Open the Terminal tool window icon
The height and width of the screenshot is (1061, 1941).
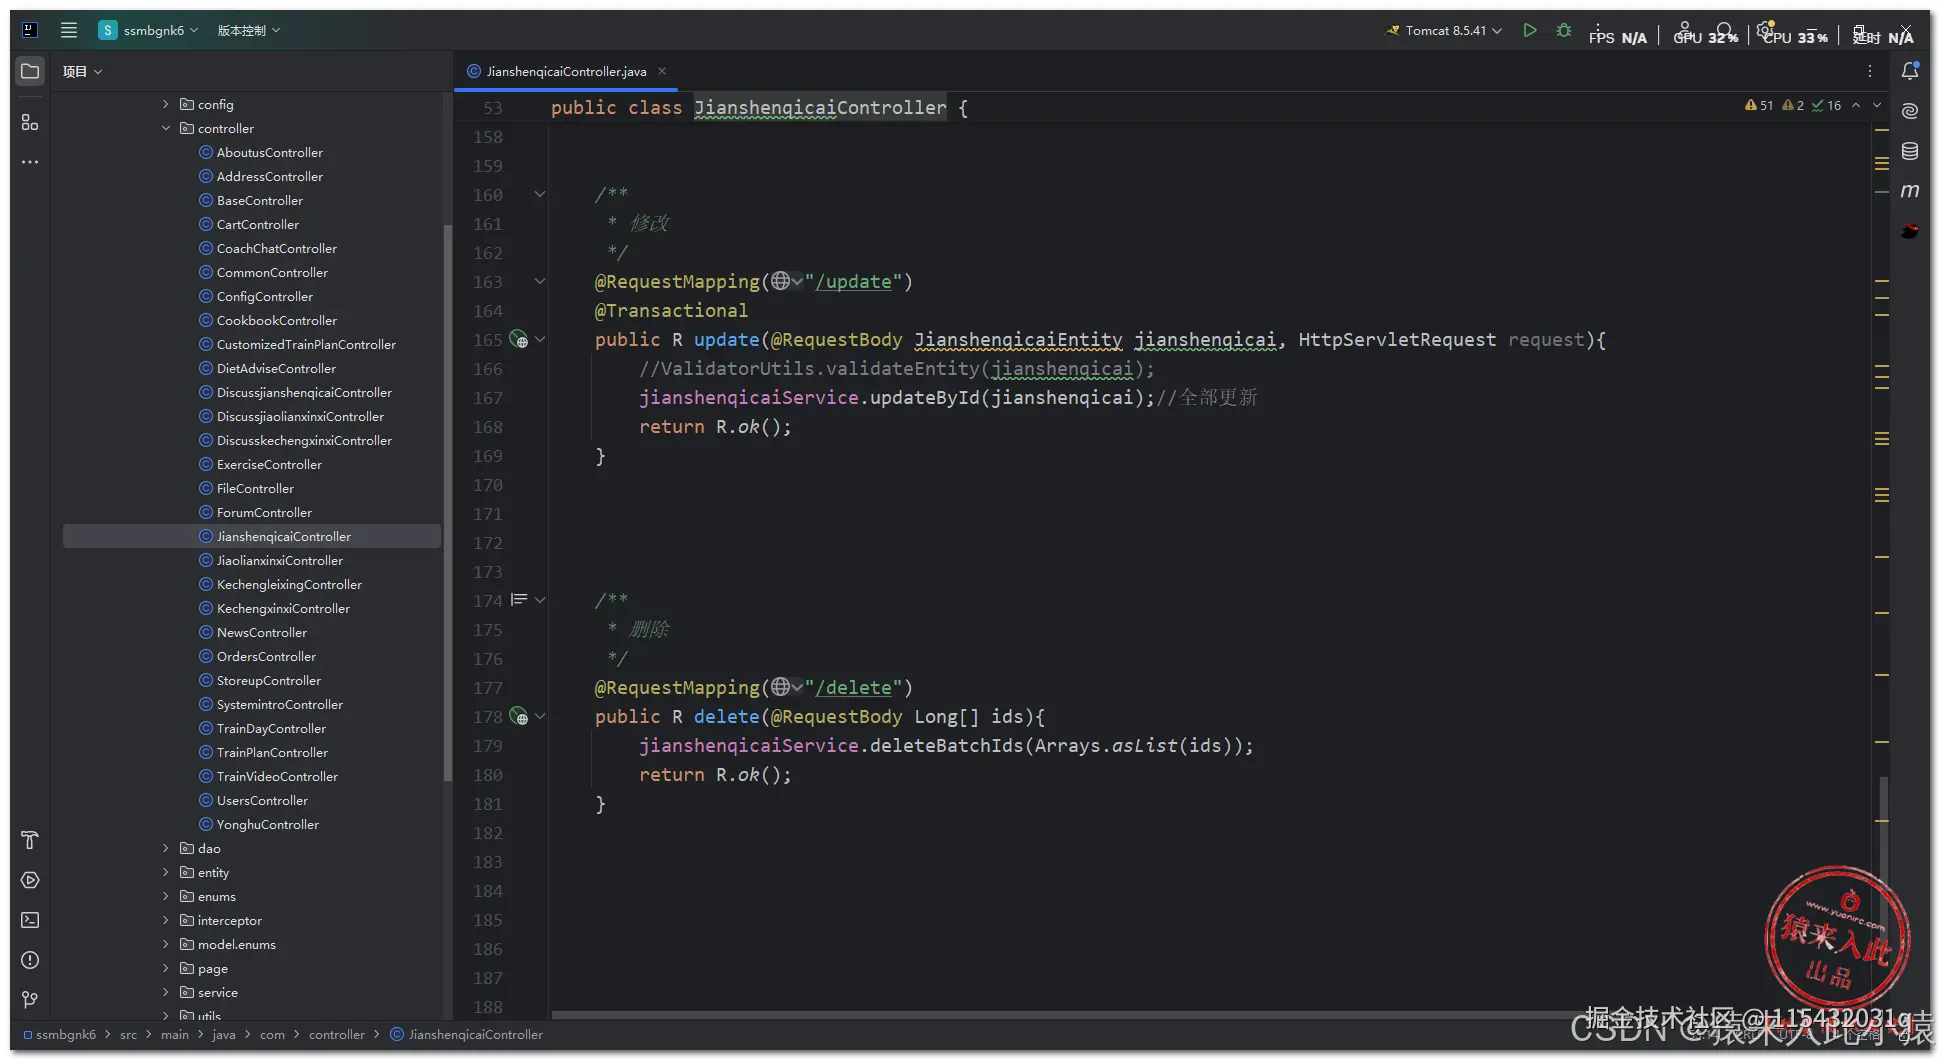(30, 920)
